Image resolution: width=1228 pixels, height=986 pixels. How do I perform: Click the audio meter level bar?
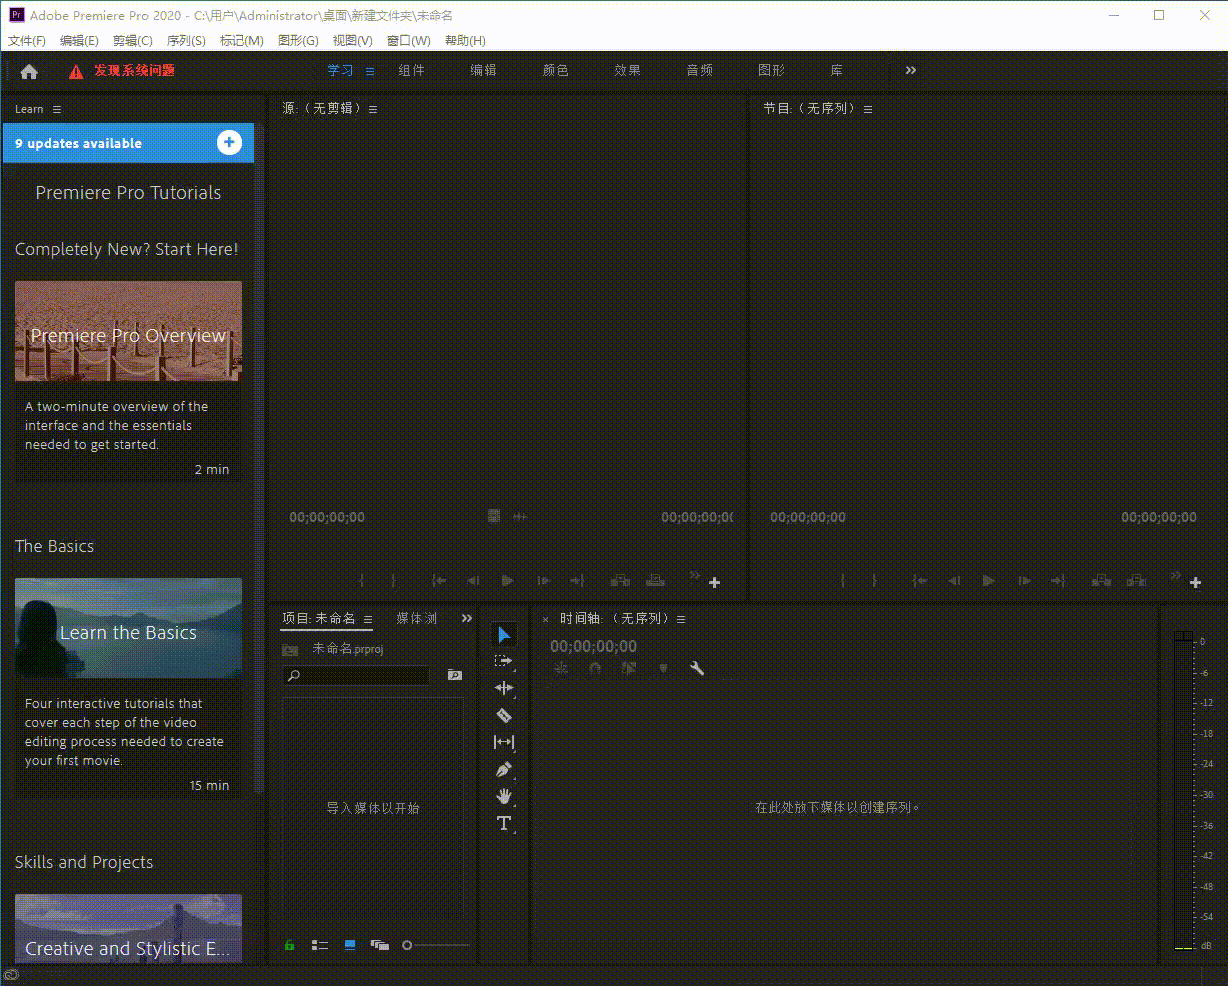1183,790
